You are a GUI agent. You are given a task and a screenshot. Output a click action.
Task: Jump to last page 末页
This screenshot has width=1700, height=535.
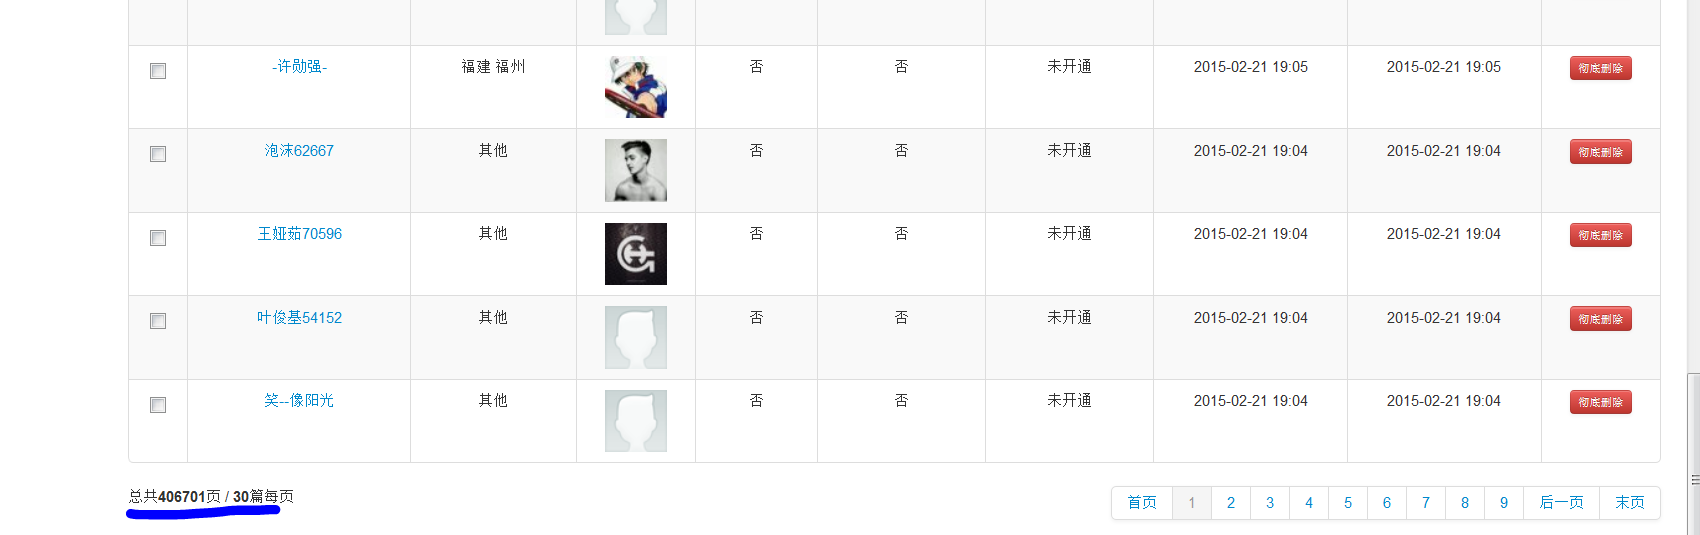1630,503
